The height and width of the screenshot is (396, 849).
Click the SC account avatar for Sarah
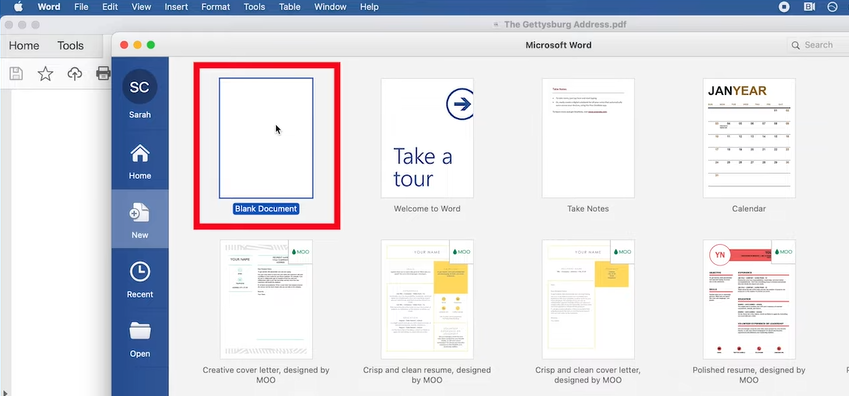point(140,87)
